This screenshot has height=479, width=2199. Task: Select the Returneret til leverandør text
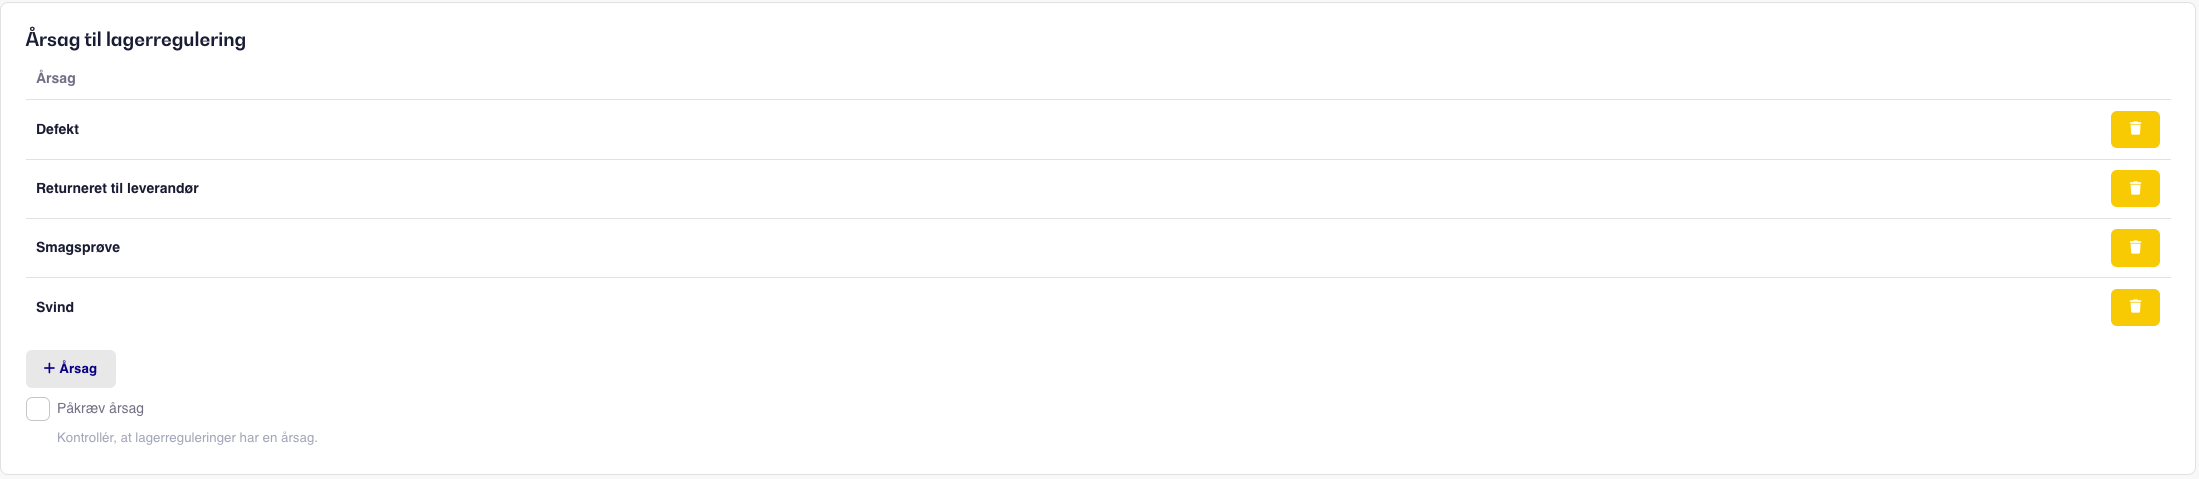point(117,188)
